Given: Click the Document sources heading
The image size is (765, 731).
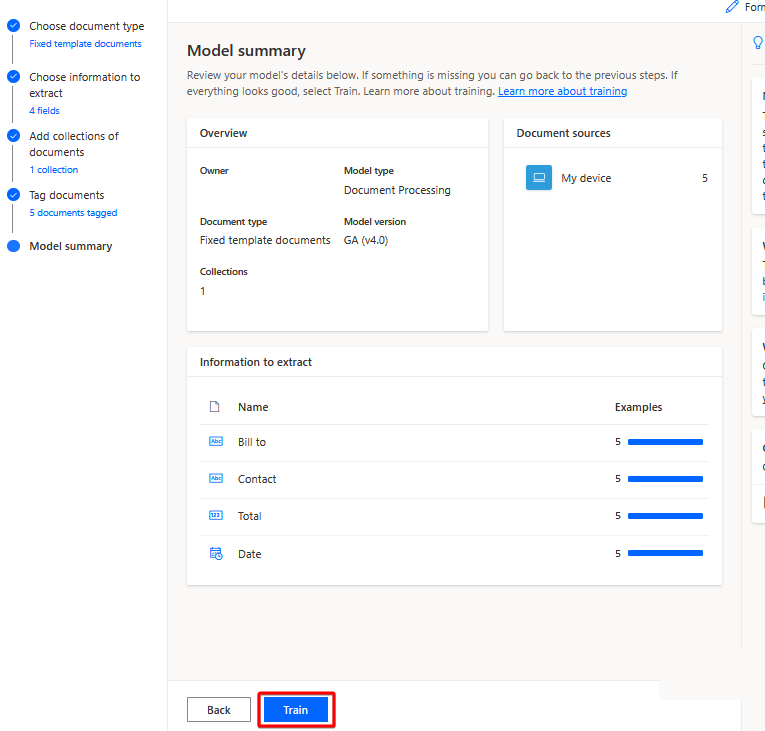Looking at the screenshot, I should click(564, 133).
